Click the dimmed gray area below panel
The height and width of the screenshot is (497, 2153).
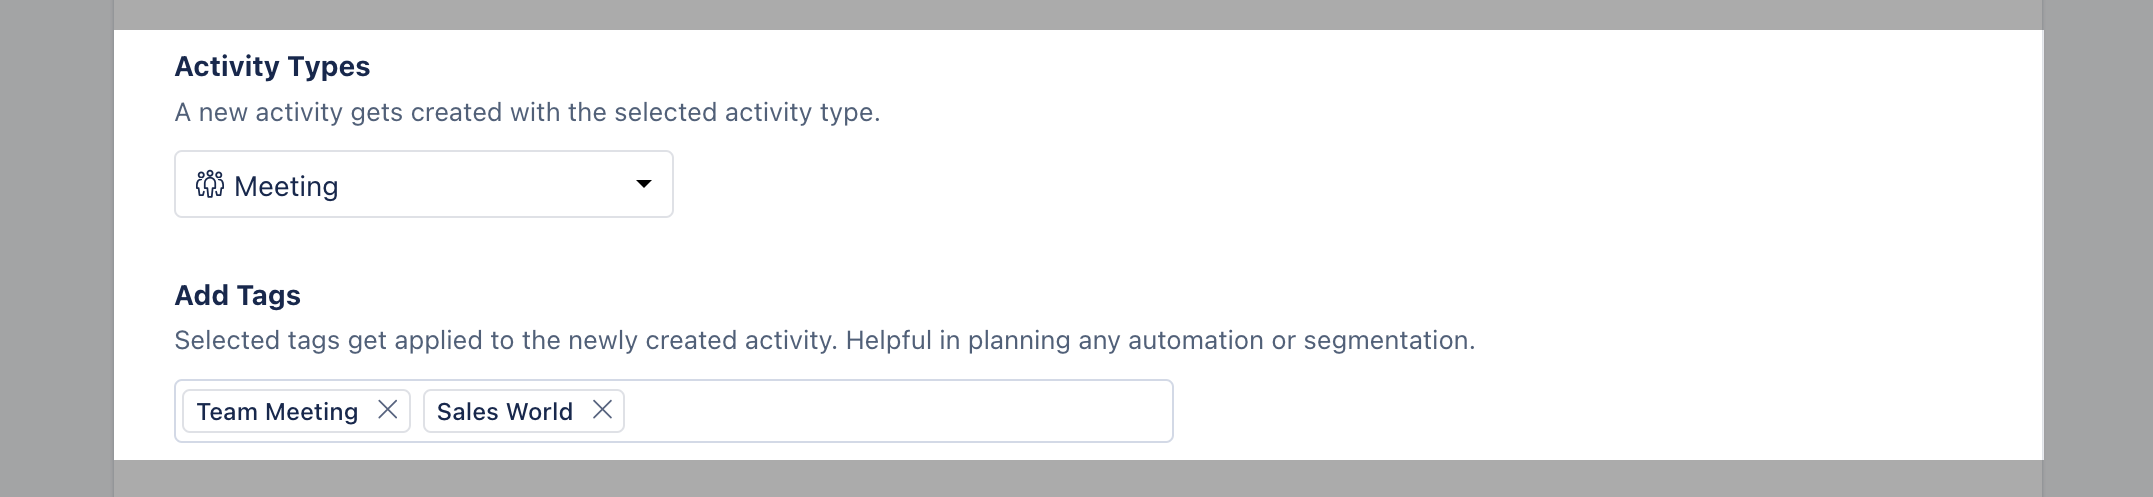[x=1078, y=479]
